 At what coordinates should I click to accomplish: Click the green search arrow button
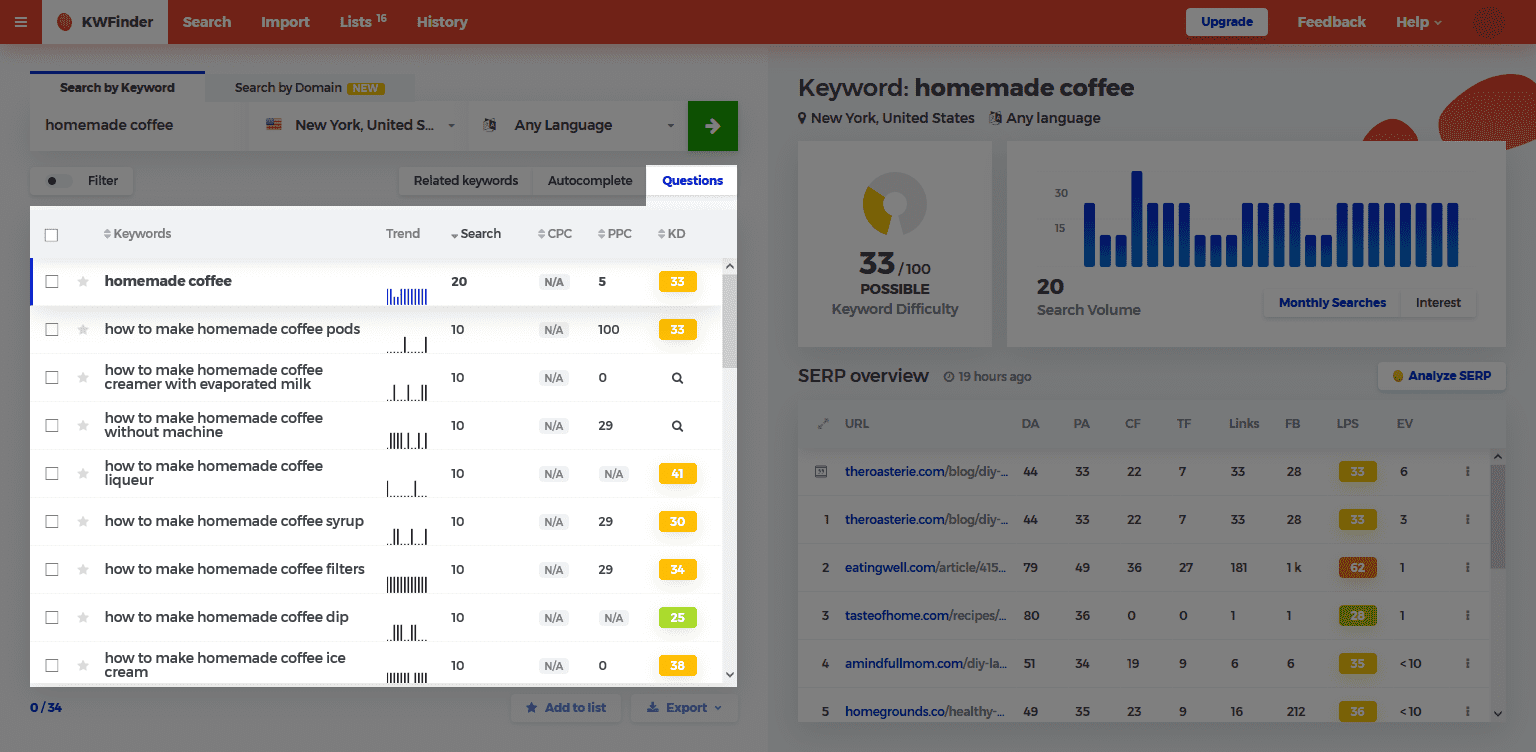pos(713,126)
